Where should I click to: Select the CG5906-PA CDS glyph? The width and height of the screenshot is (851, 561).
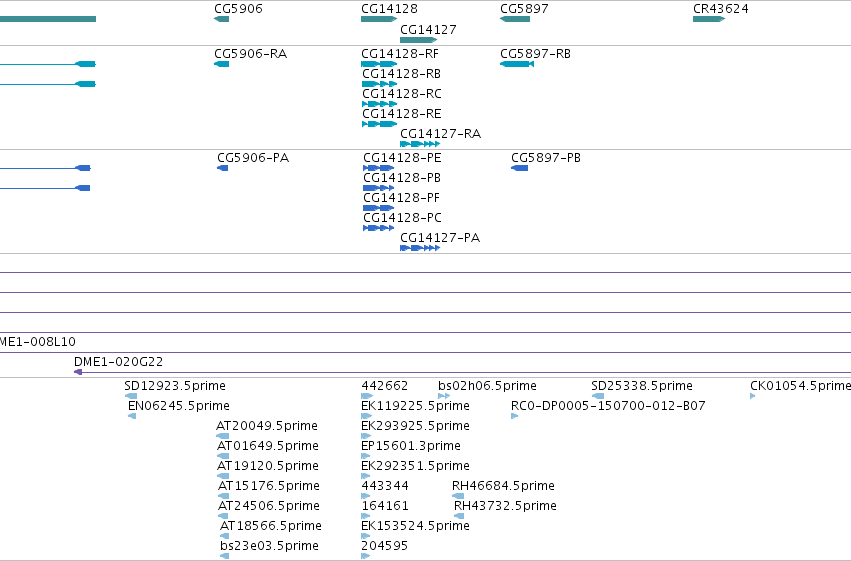(223, 168)
